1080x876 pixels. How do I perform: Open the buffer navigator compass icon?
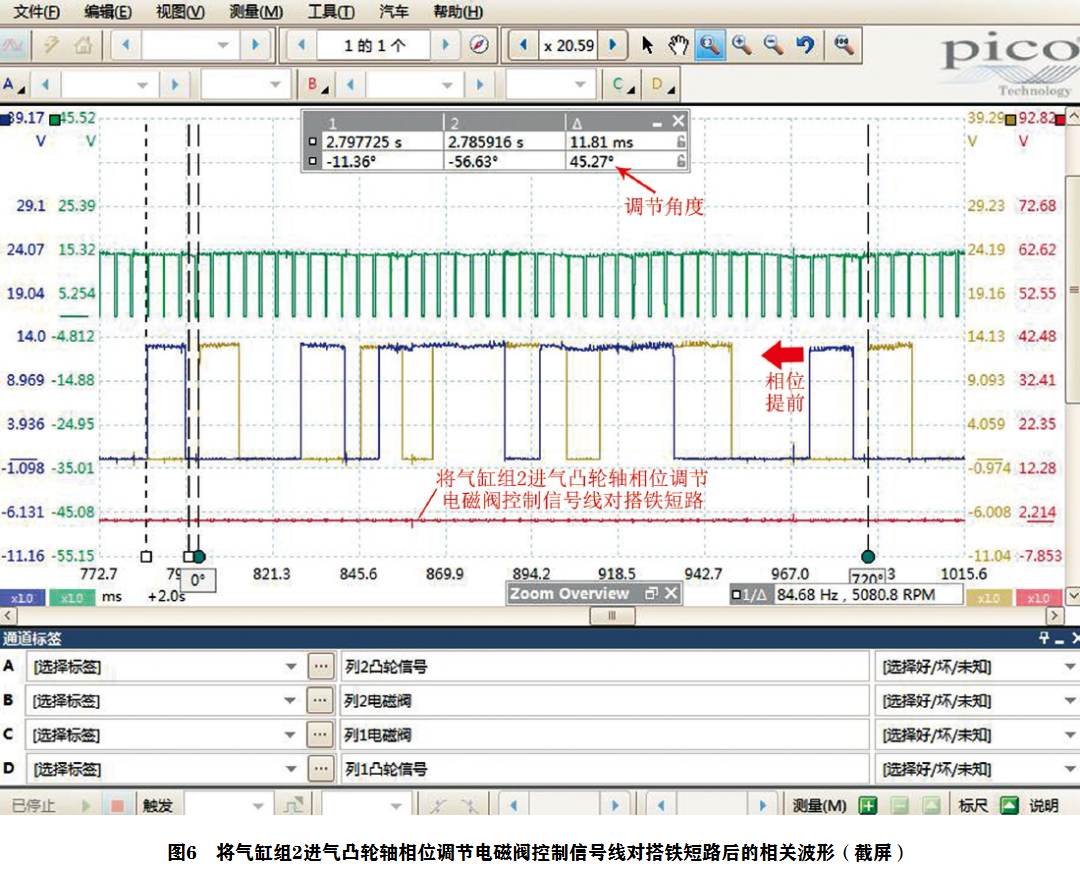click(479, 45)
